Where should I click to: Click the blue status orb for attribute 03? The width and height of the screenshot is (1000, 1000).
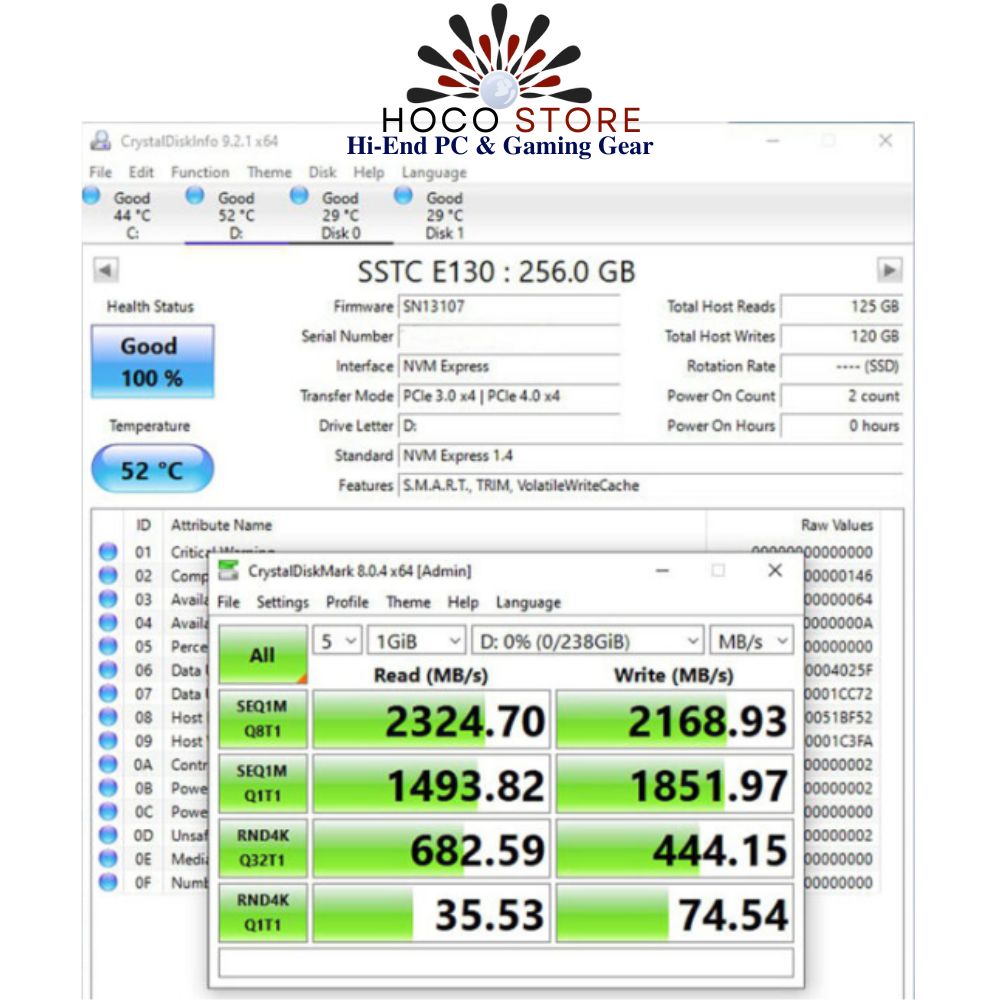click(108, 599)
